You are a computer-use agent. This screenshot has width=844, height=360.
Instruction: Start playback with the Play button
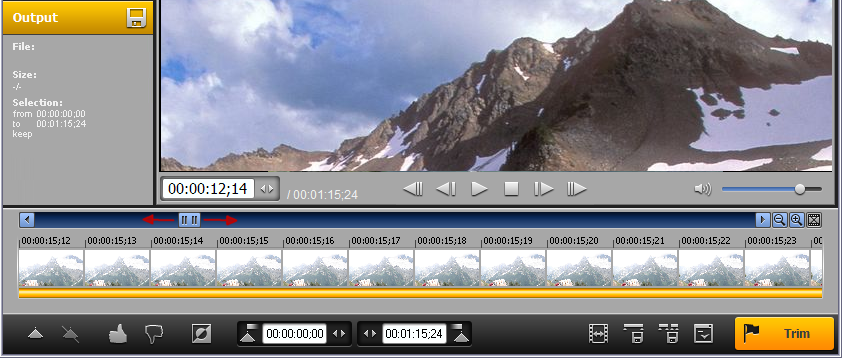click(479, 189)
